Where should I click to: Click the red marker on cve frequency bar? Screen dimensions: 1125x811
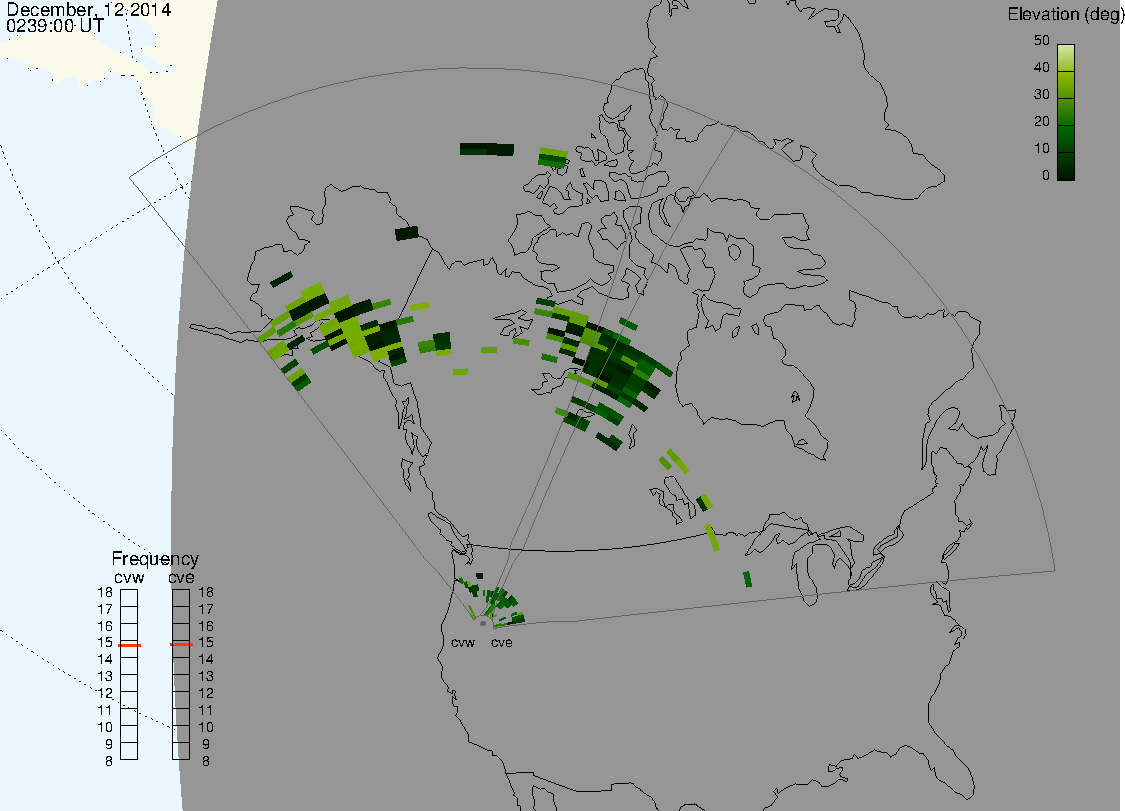pyautogui.click(x=181, y=644)
